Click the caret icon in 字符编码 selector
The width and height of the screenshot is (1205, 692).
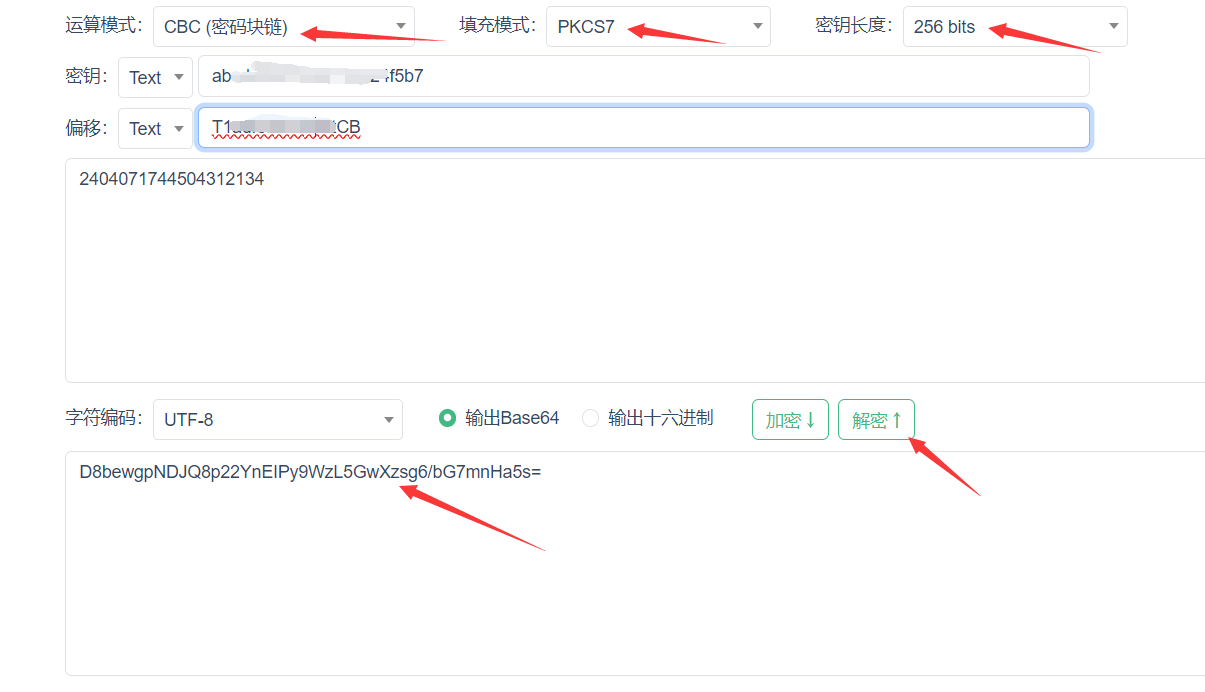pyautogui.click(x=389, y=420)
